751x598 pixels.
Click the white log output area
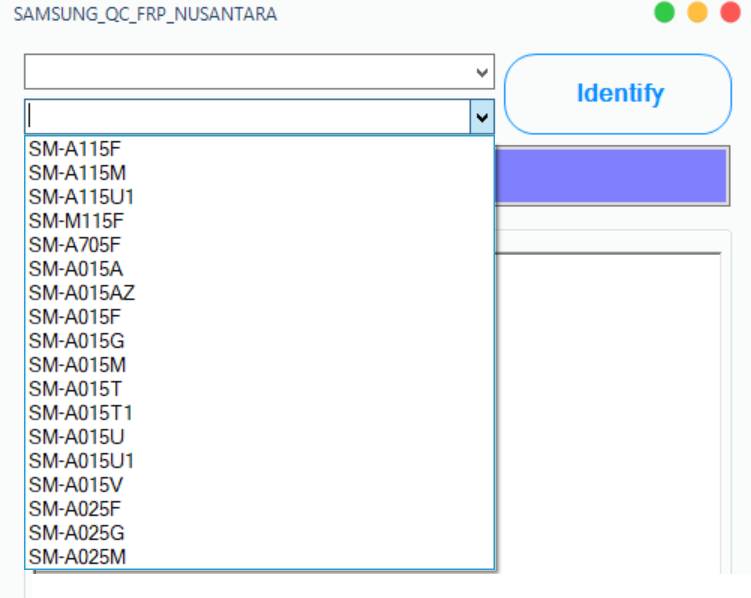click(x=608, y=412)
